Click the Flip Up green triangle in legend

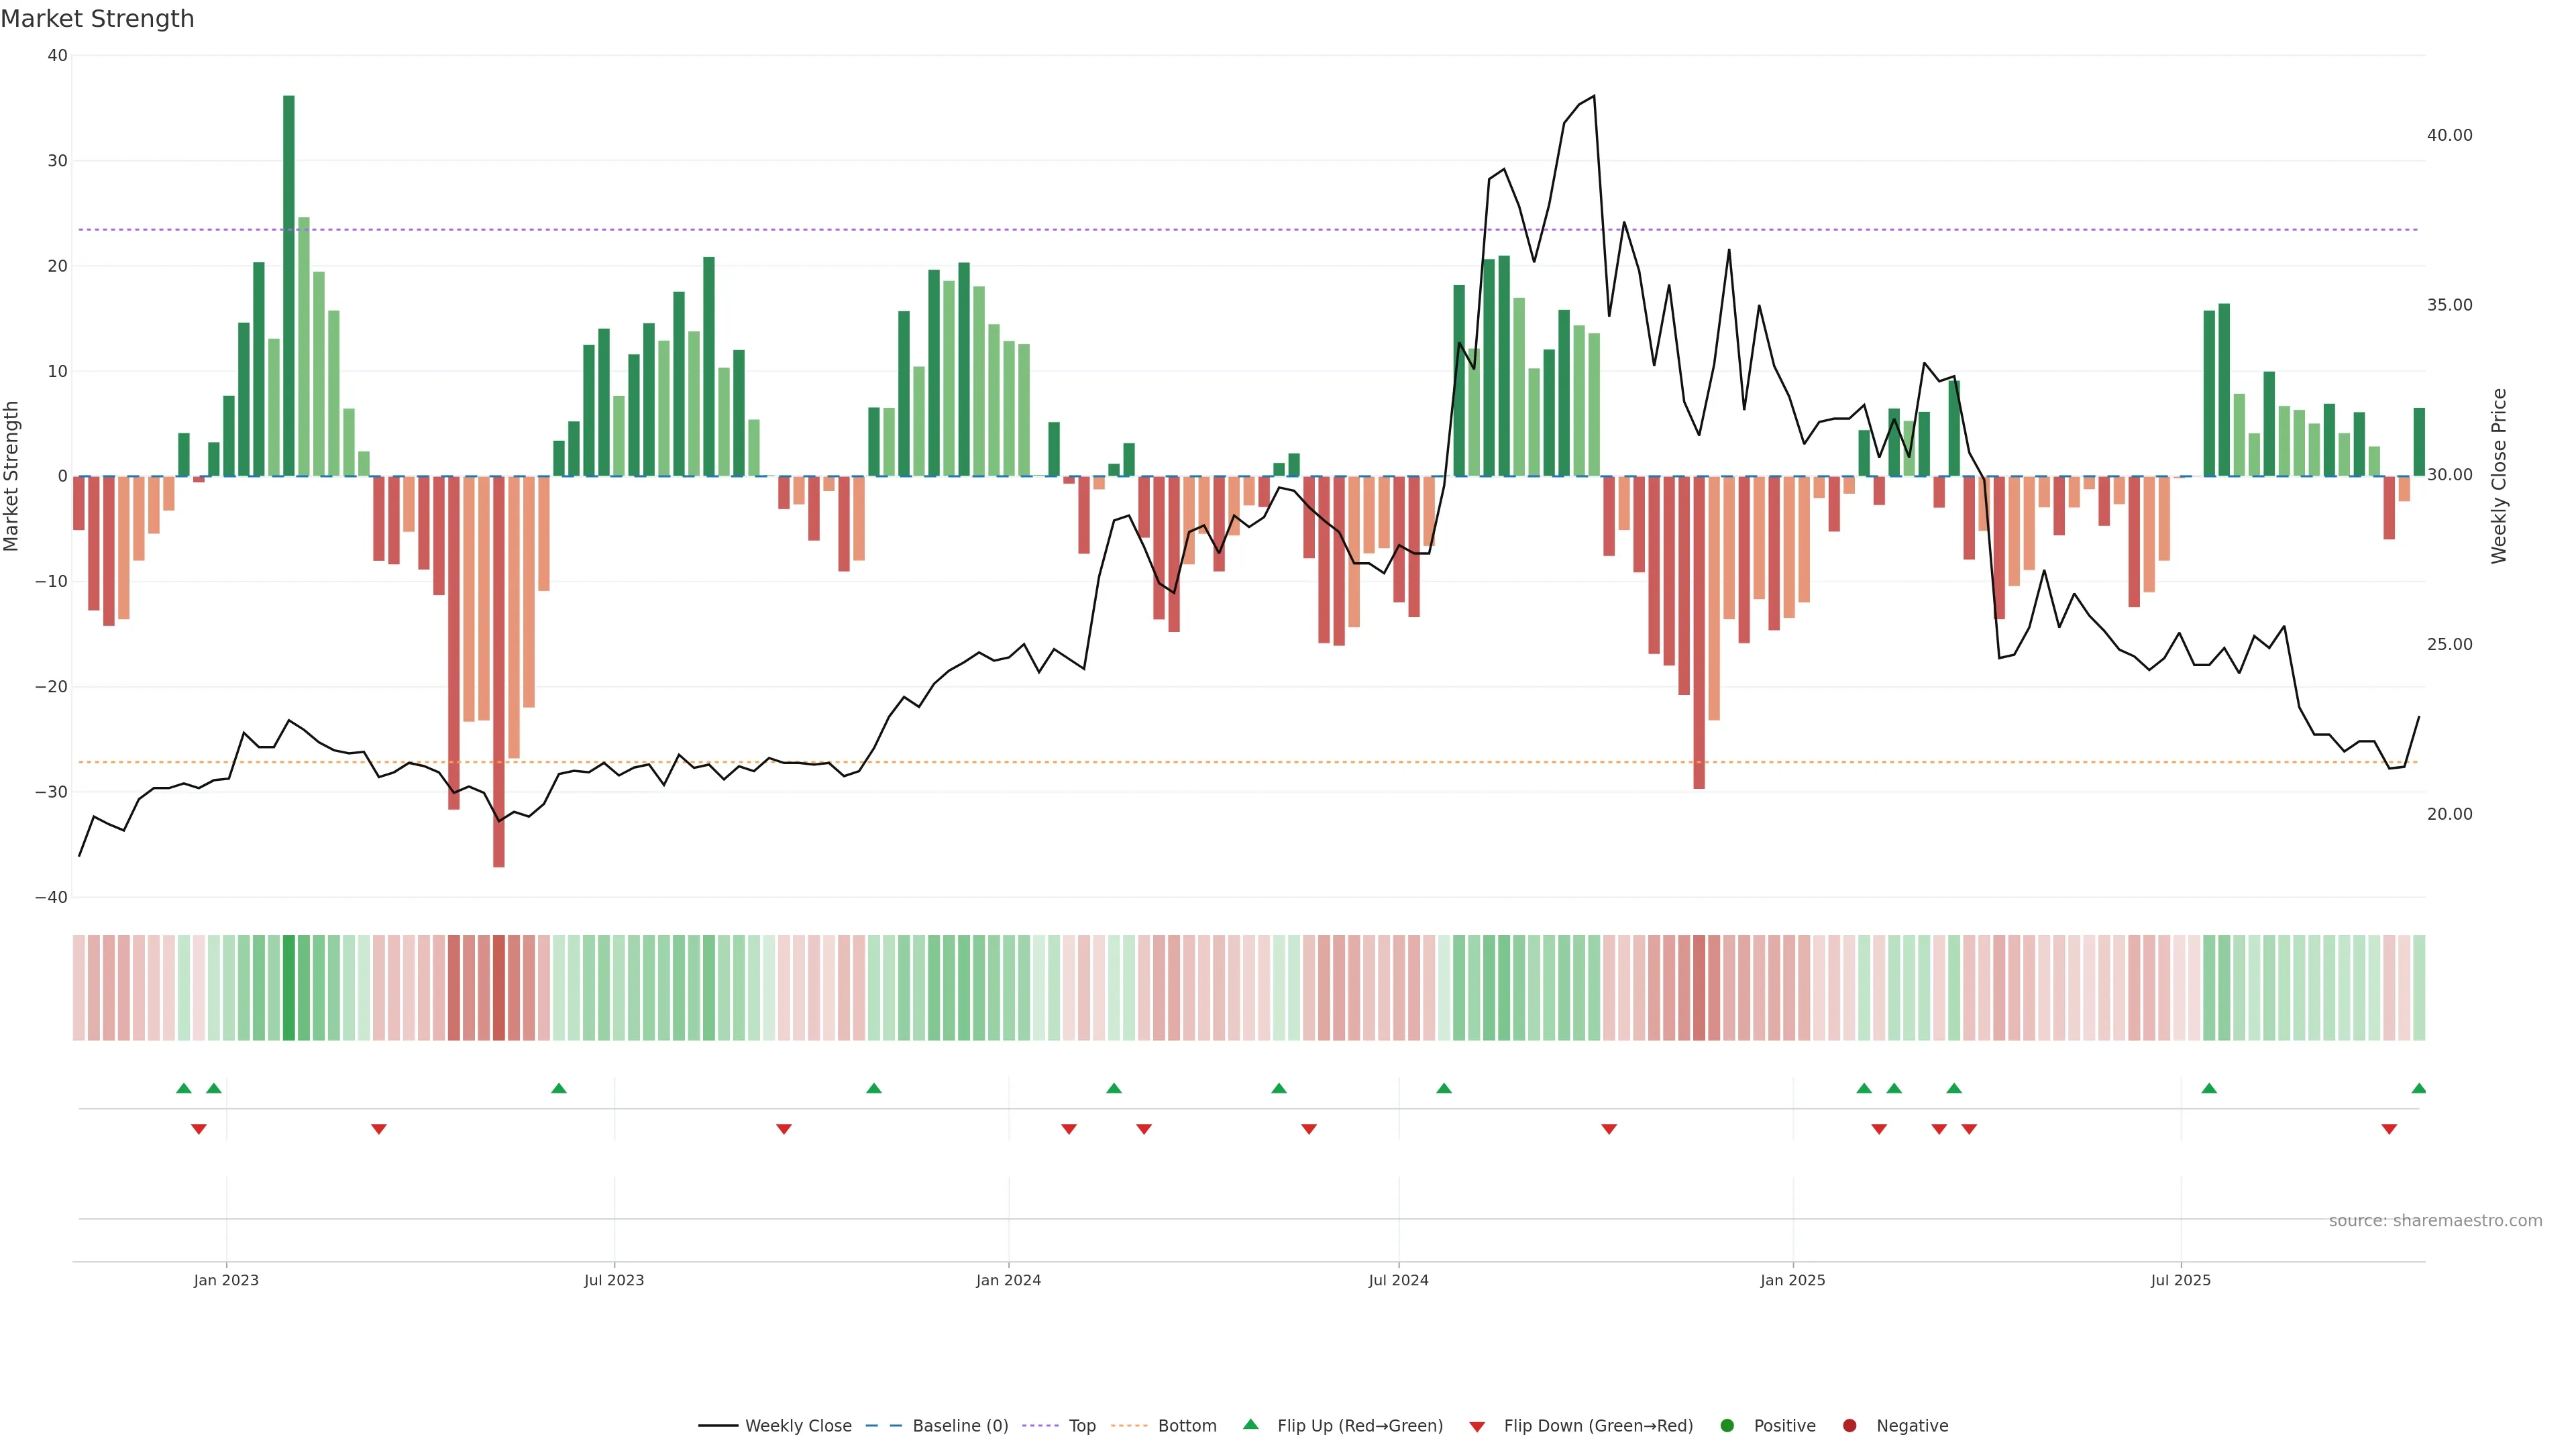click(x=1250, y=1424)
